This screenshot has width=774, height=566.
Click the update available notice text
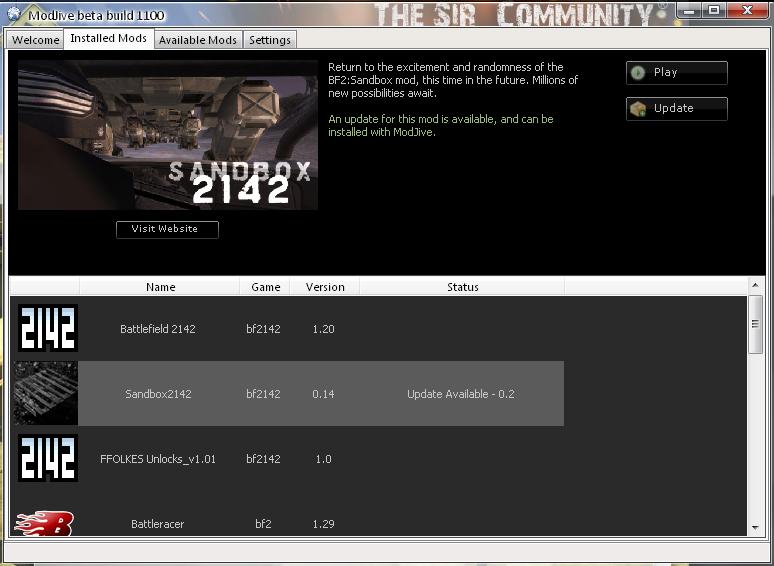pos(441,125)
